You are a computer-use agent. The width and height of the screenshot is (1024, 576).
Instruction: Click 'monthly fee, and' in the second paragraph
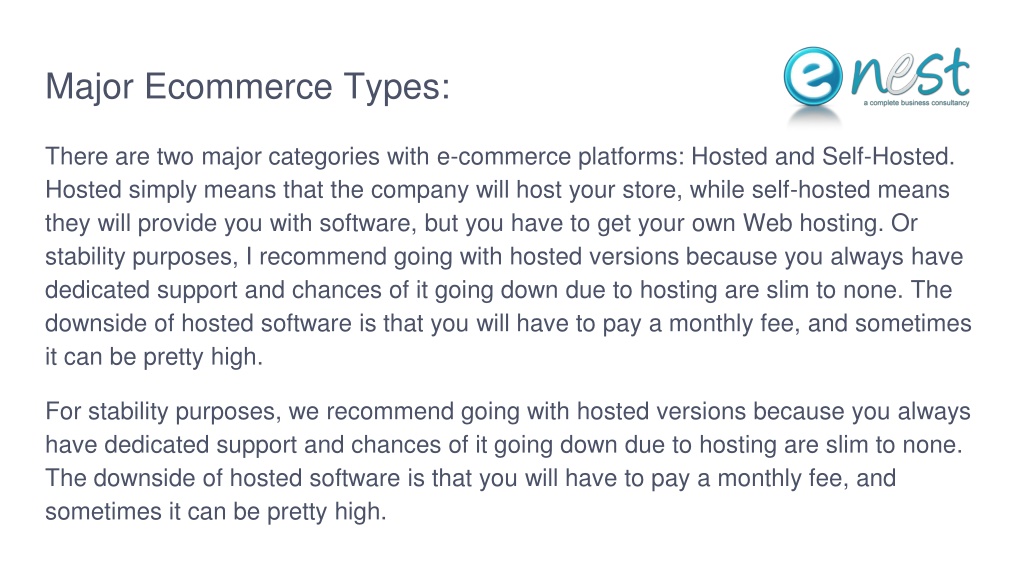point(806,479)
